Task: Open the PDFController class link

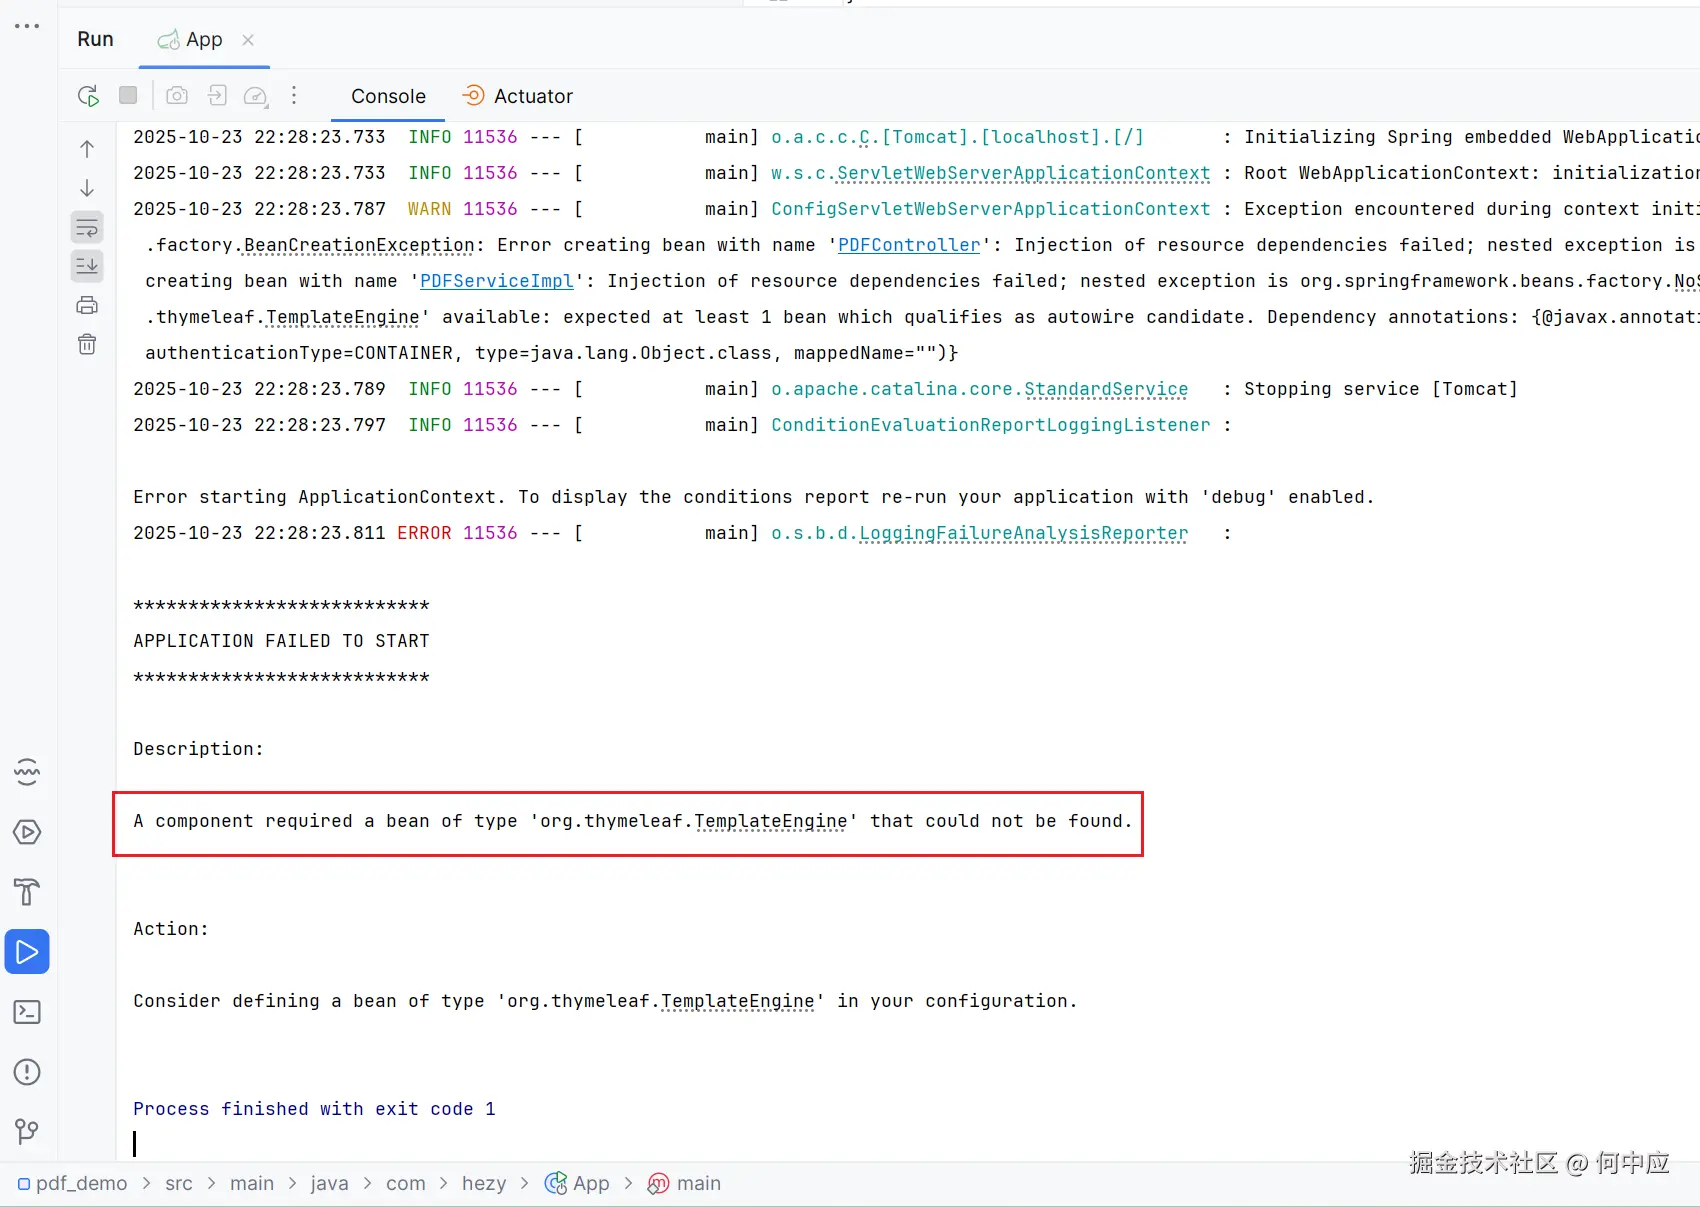Action: (909, 245)
